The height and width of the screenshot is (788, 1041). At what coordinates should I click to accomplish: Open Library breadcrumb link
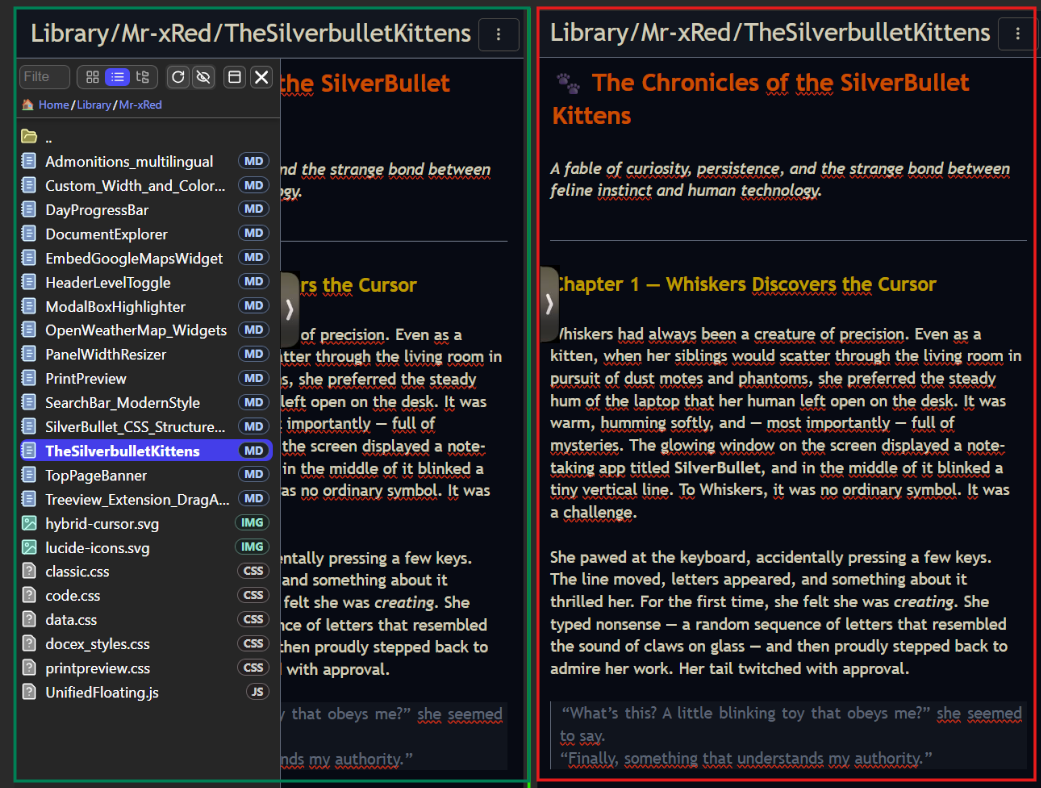point(94,105)
